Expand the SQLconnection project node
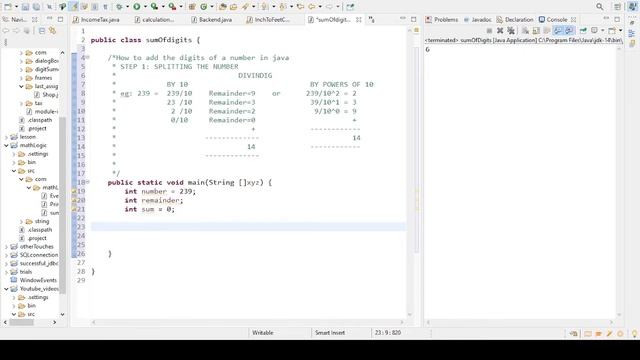The image size is (640, 360). tap(7, 255)
